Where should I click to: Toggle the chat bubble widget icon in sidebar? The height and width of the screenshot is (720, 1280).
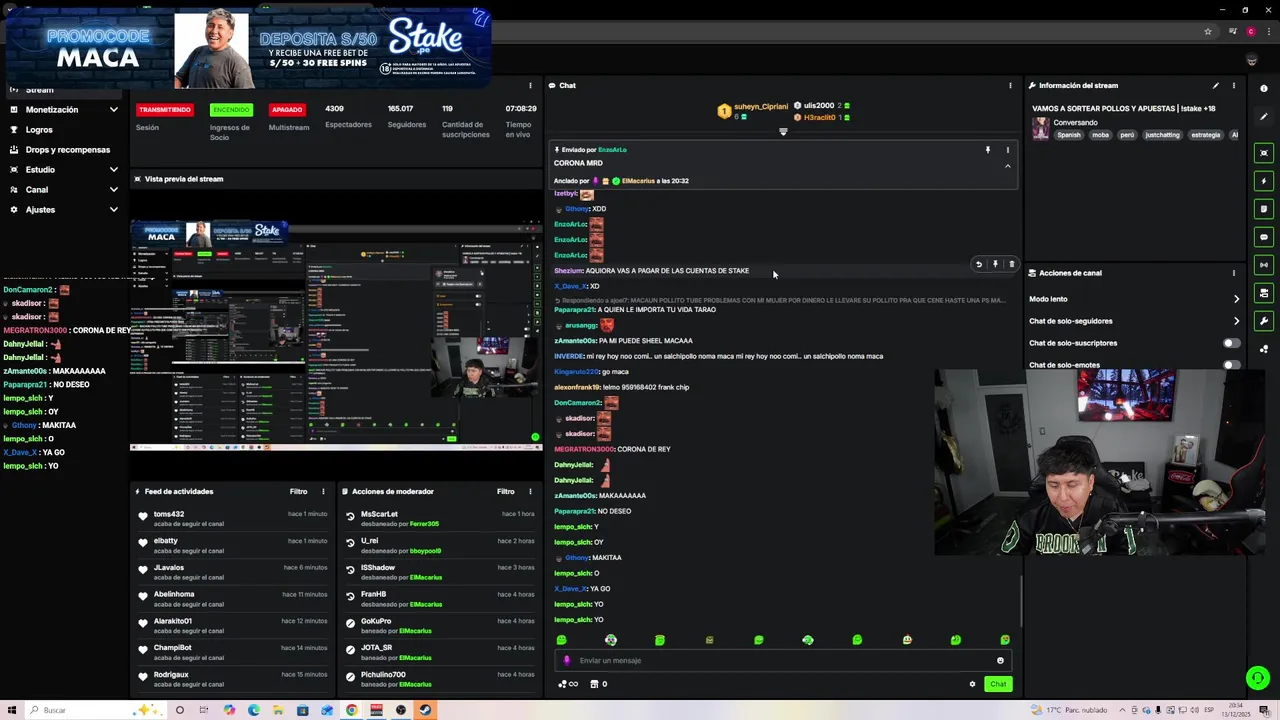tap(1264, 237)
